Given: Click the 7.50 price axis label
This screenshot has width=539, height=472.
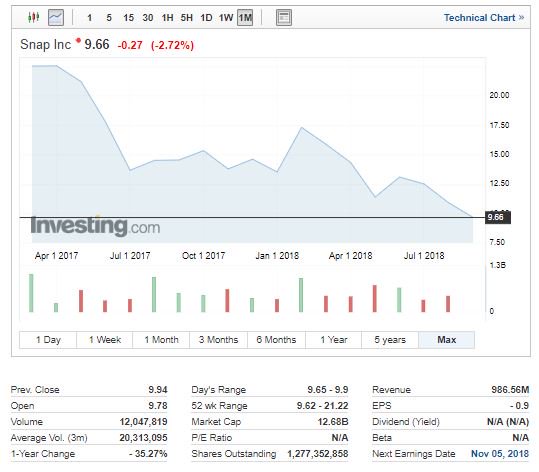Looking at the screenshot, I should click(x=497, y=242).
